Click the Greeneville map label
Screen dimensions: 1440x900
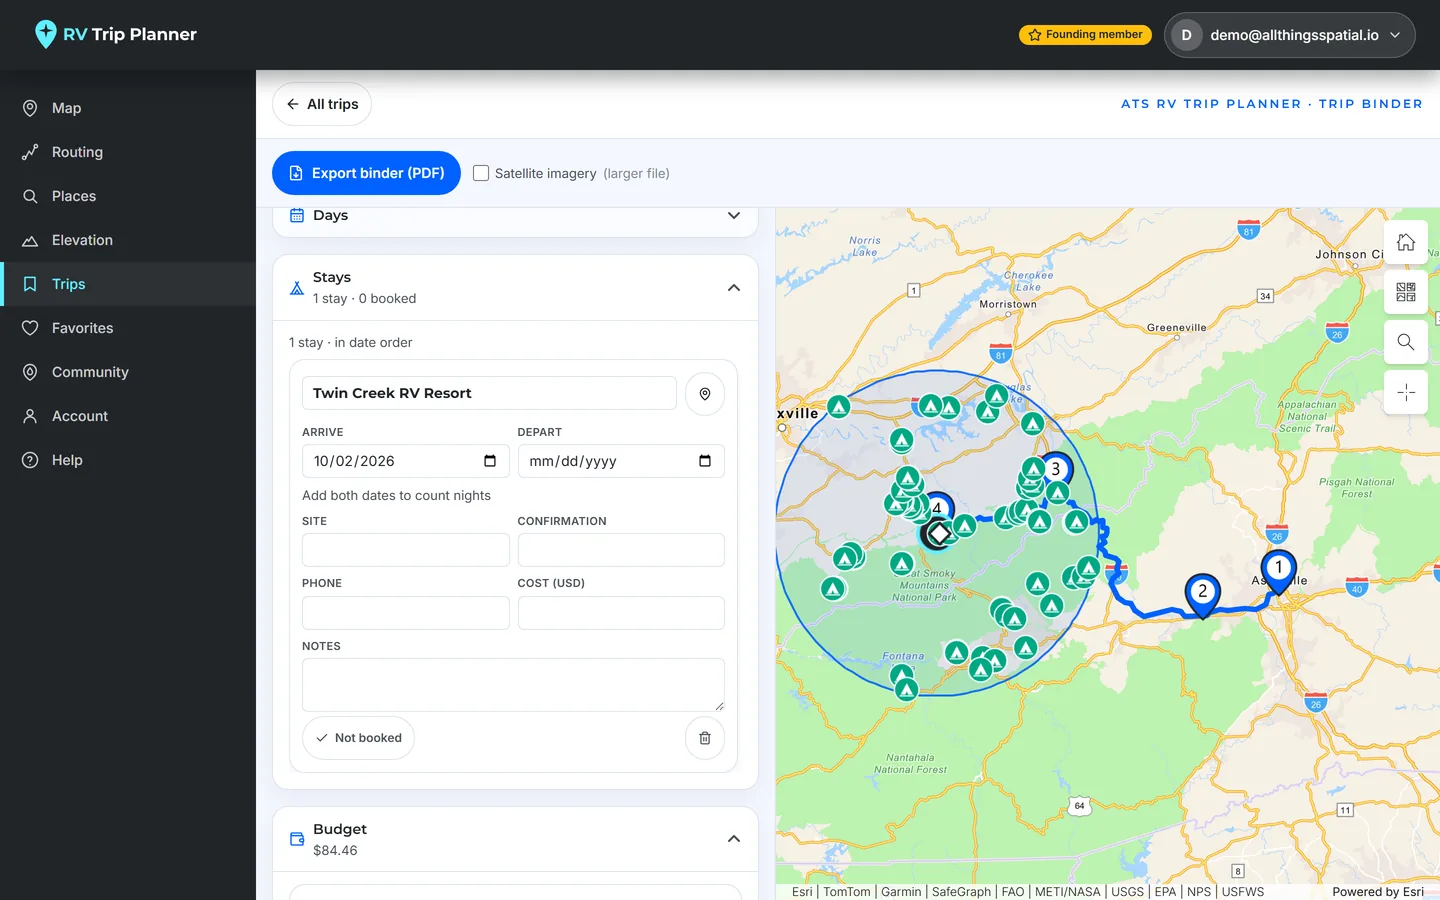(x=1177, y=327)
